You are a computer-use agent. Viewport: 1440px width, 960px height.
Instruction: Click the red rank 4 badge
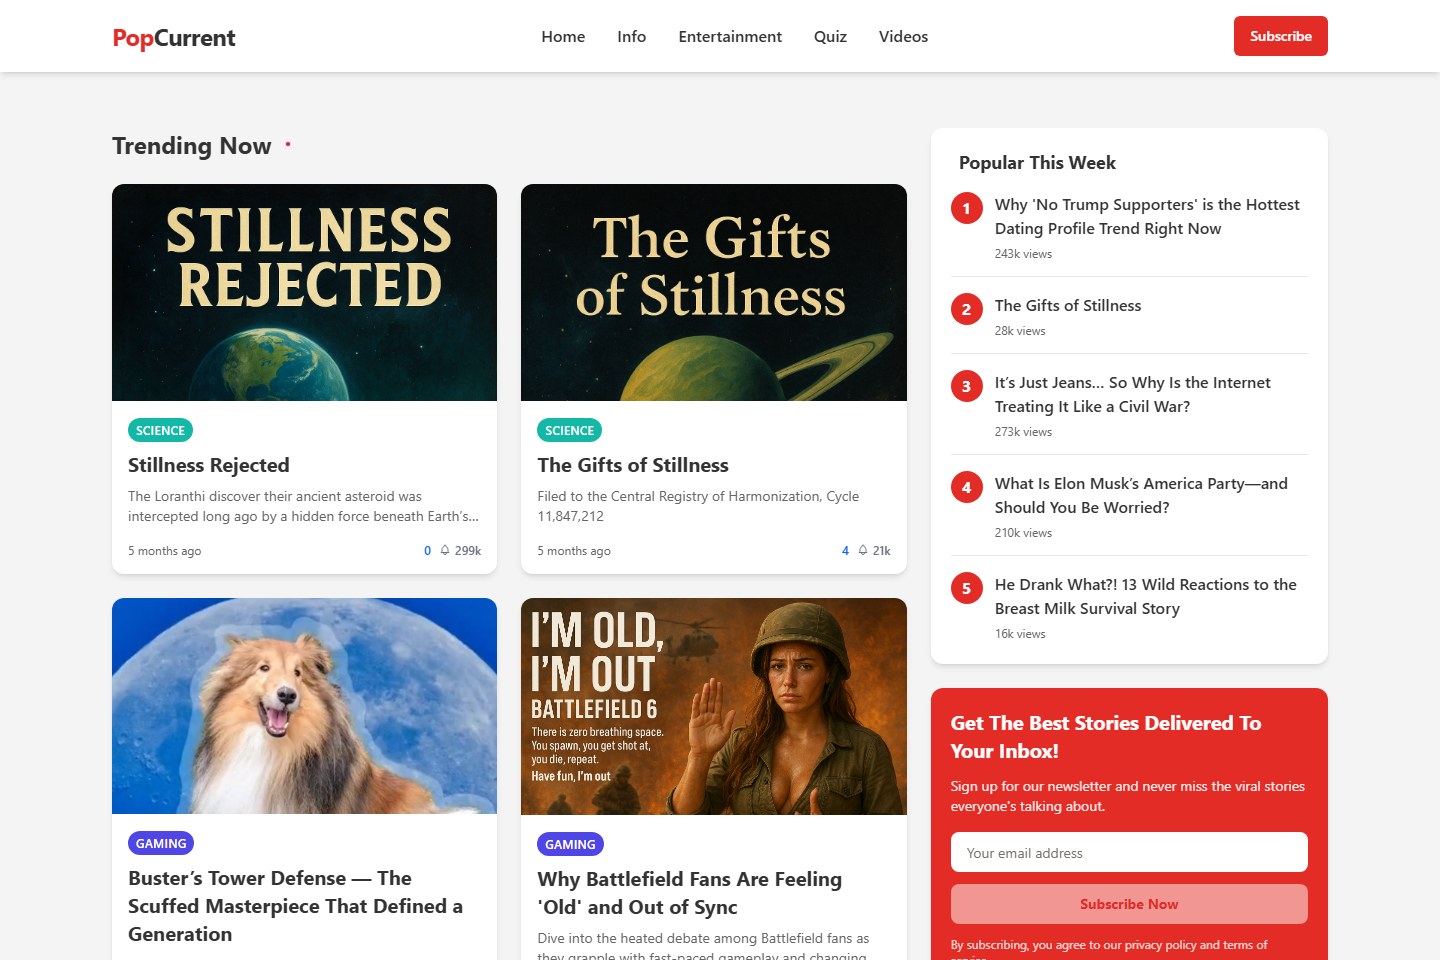click(x=966, y=488)
